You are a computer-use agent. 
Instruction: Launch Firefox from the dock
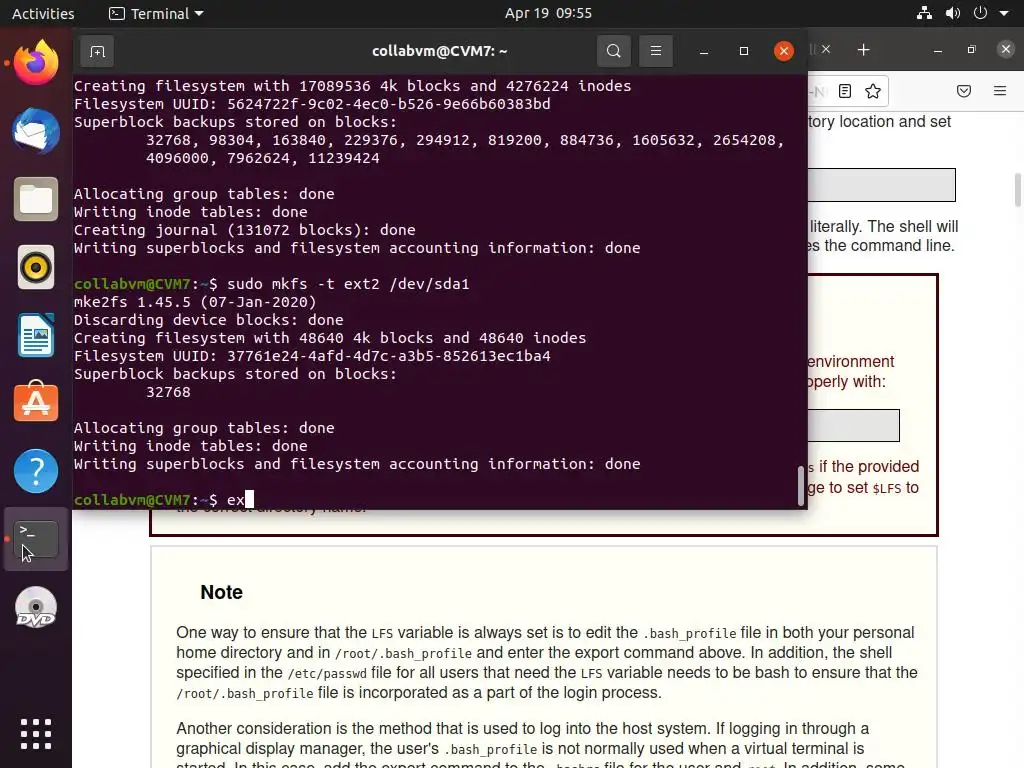pos(36,63)
